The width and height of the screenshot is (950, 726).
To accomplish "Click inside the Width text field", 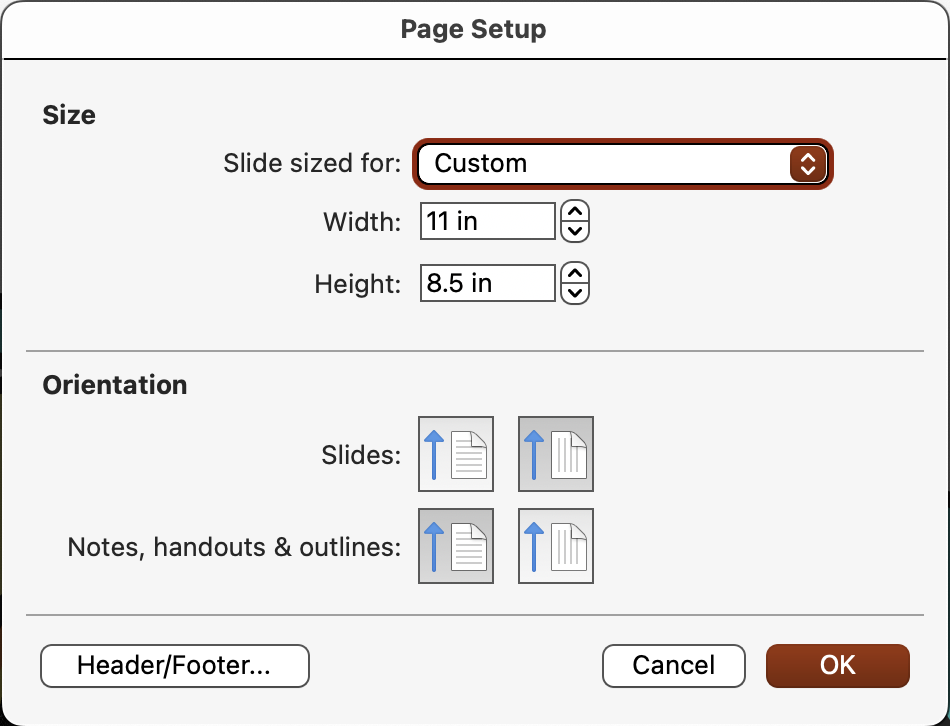I will [x=487, y=221].
